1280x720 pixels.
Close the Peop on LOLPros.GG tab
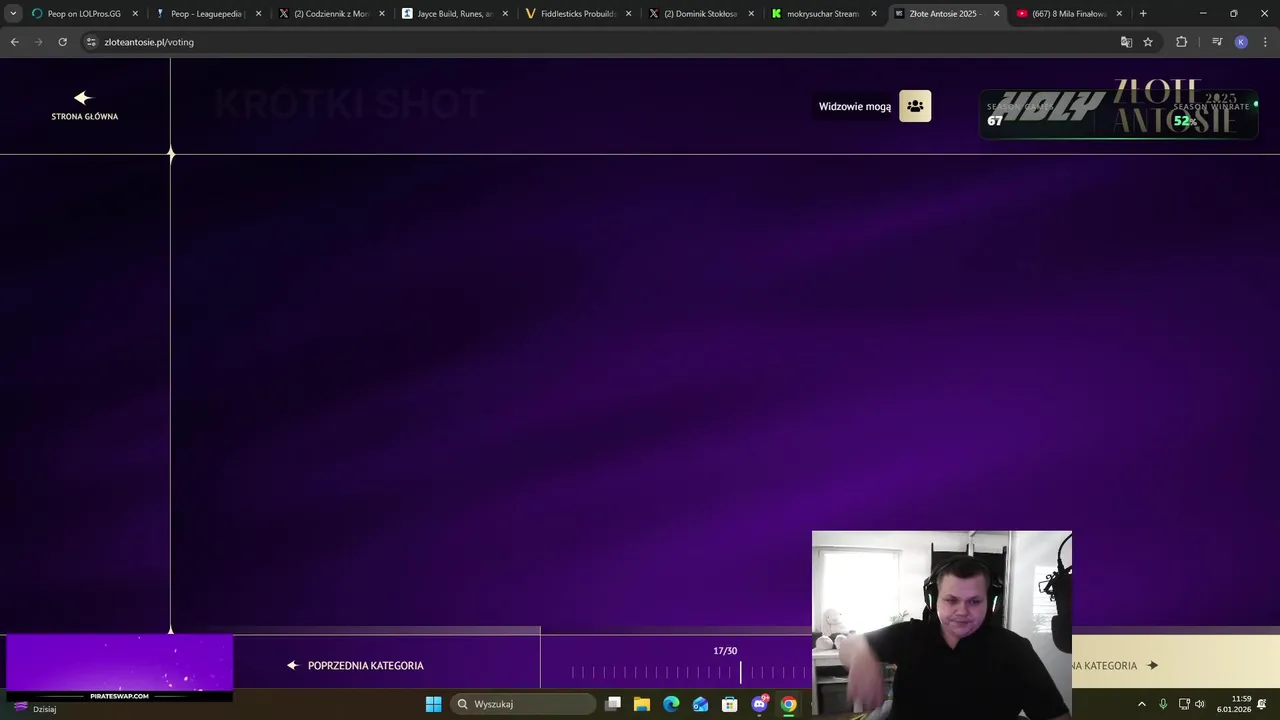(135, 14)
